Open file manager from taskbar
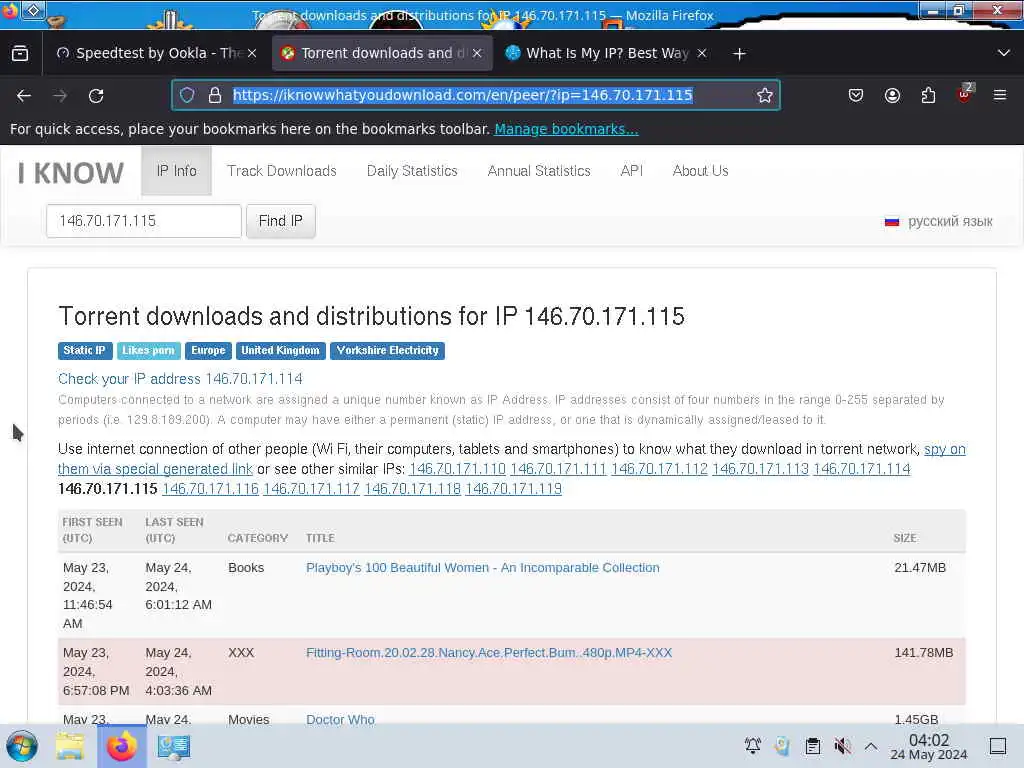Screen dimensions: 1024x768 click(70, 746)
